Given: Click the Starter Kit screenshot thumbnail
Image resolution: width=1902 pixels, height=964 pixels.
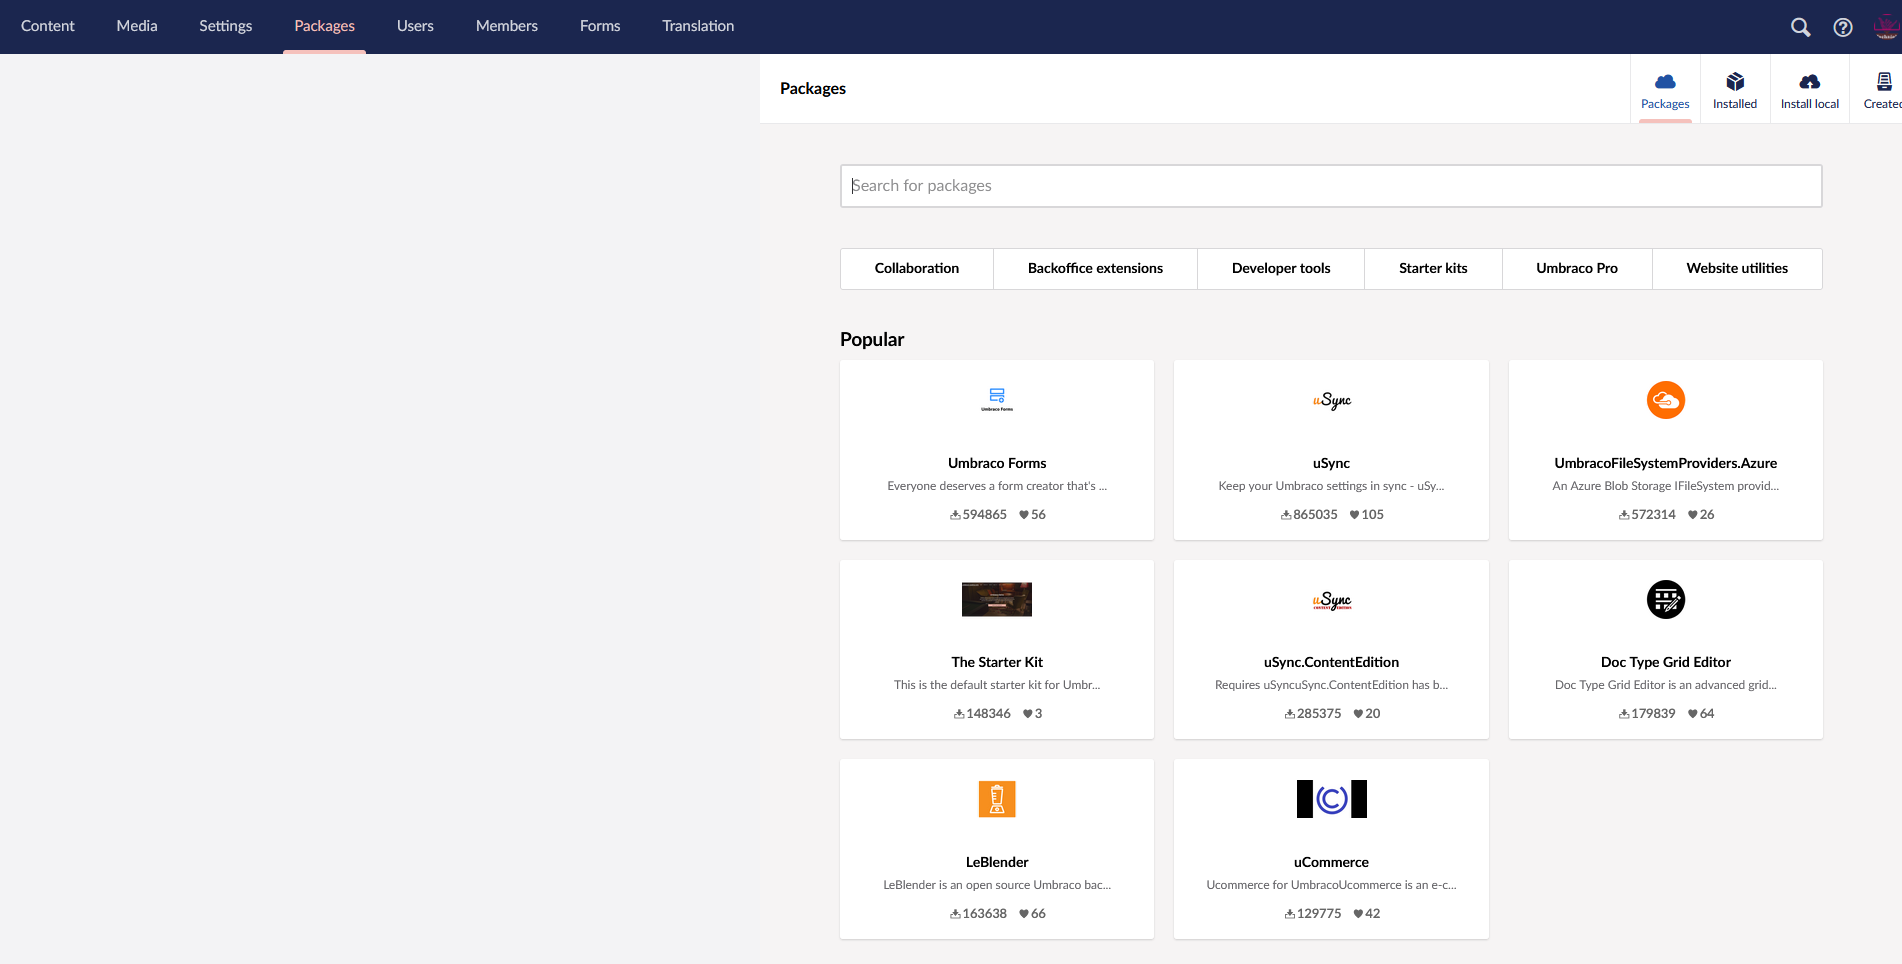Looking at the screenshot, I should click(996, 599).
